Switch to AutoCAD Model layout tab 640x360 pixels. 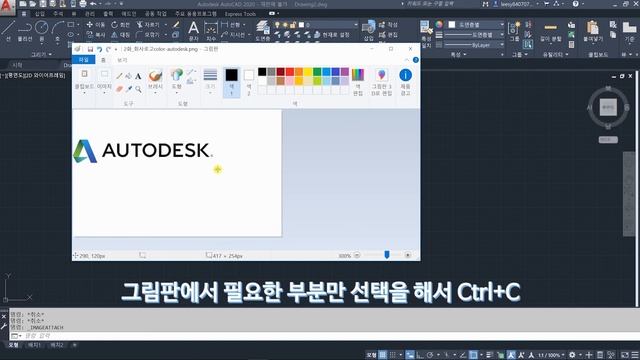(13, 345)
